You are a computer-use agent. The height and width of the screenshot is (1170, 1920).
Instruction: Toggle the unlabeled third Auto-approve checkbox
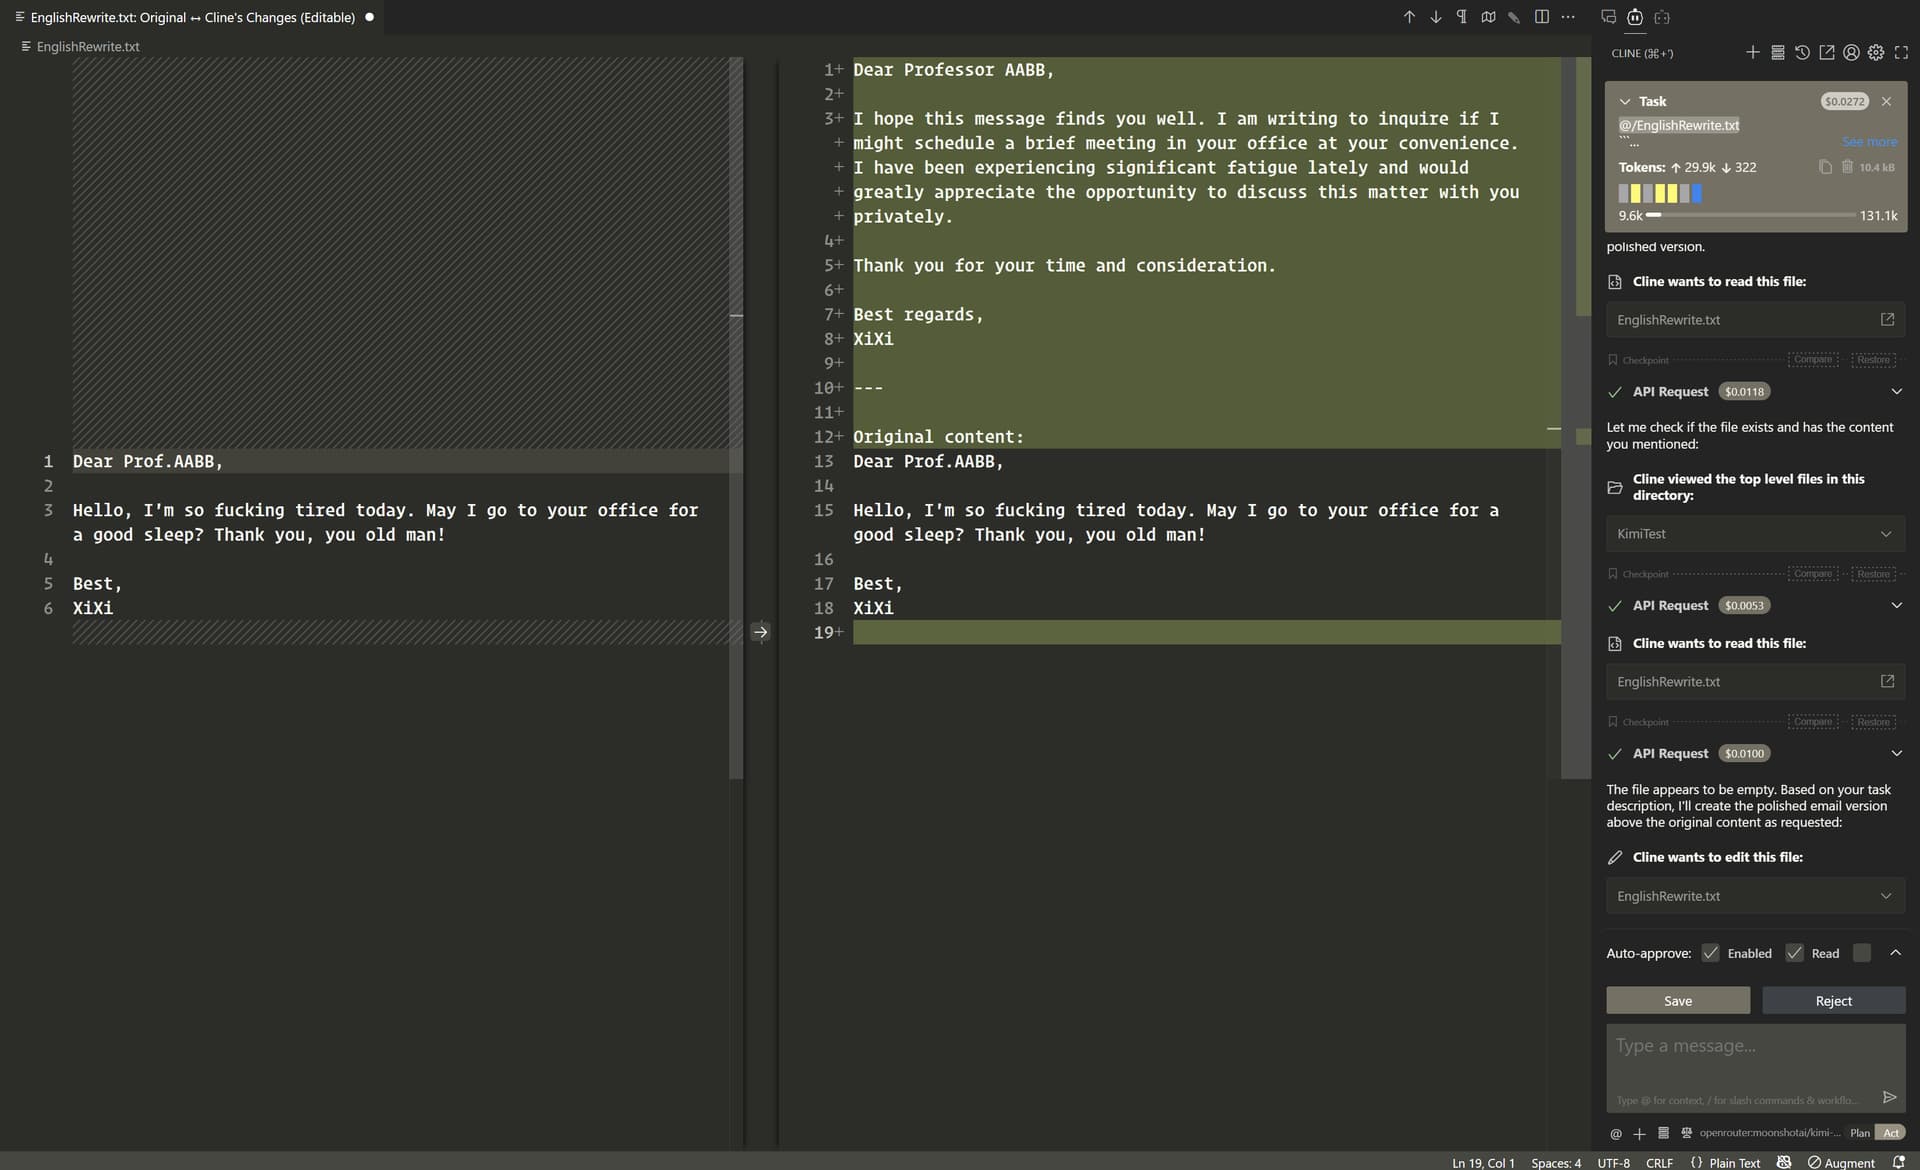(x=1861, y=953)
